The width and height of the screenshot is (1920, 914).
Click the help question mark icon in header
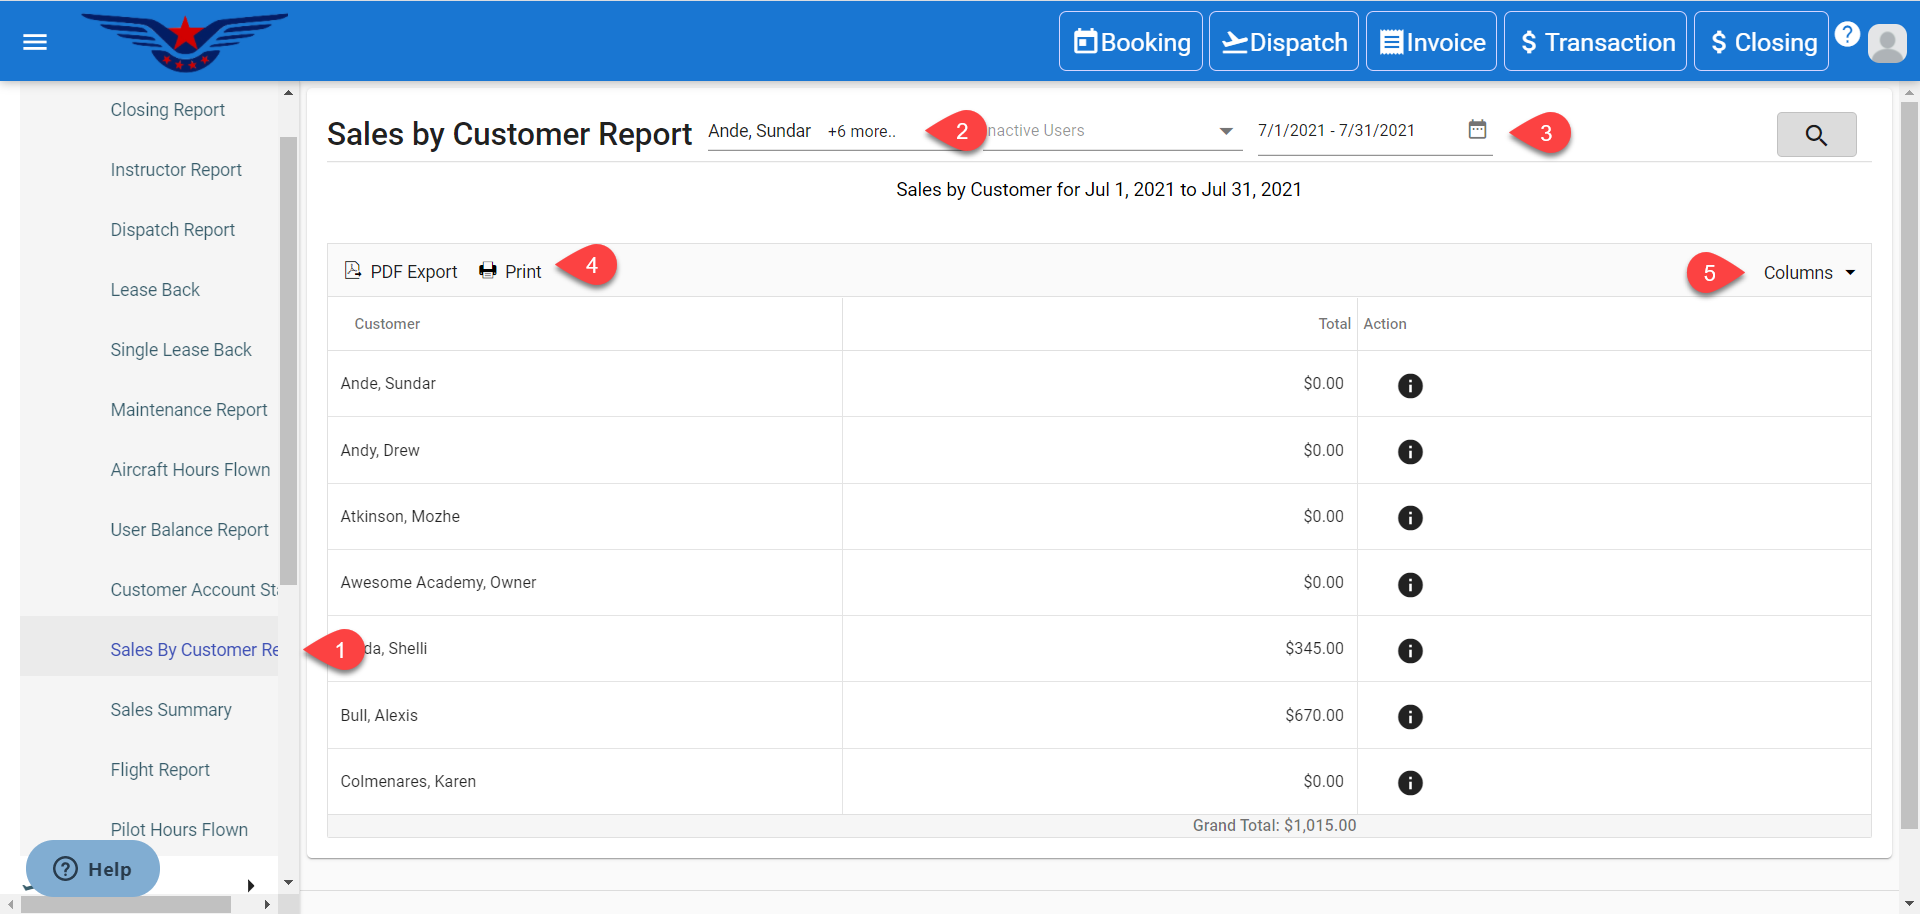1847,35
